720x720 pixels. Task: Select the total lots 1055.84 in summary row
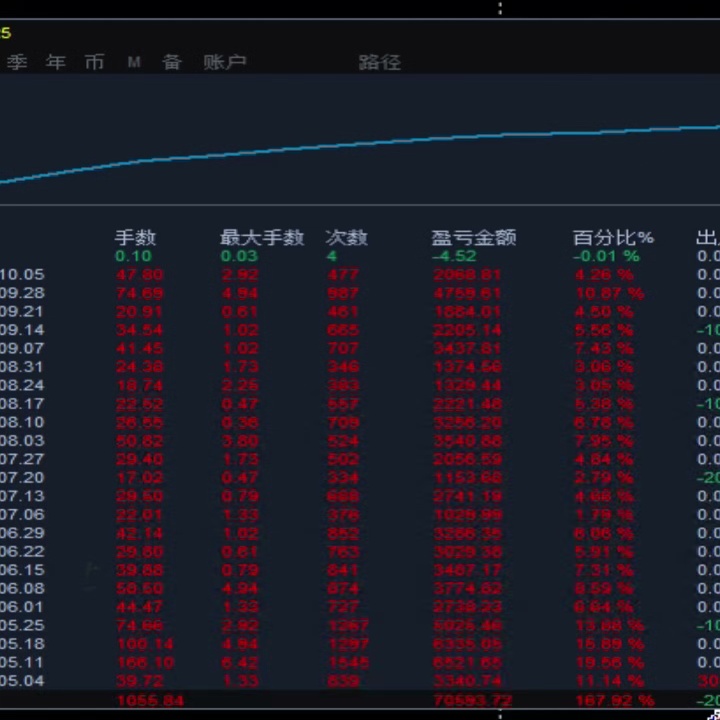point(150,700)
